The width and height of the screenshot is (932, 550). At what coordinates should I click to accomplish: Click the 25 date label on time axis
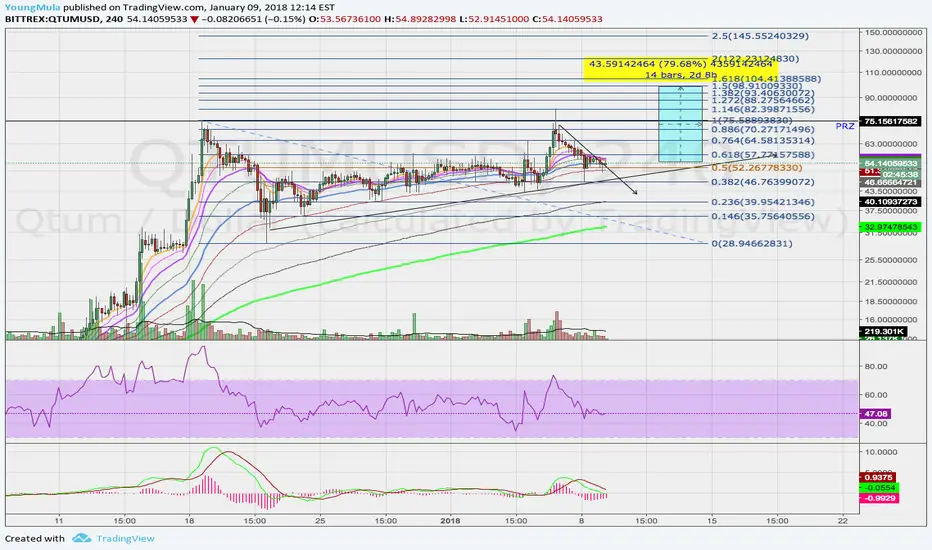(320, 521)
